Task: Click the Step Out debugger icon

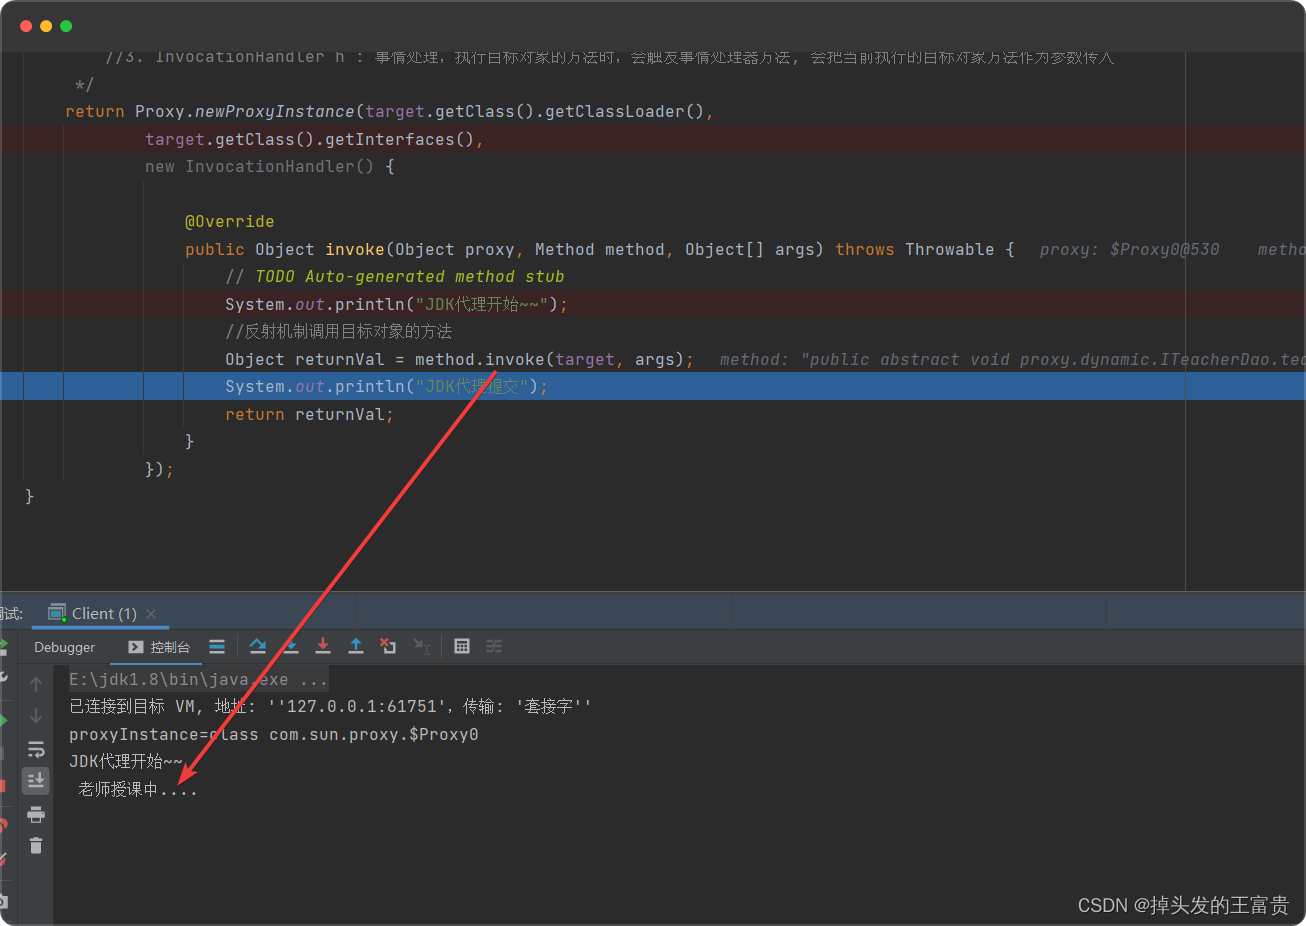Action: point(356,647)
